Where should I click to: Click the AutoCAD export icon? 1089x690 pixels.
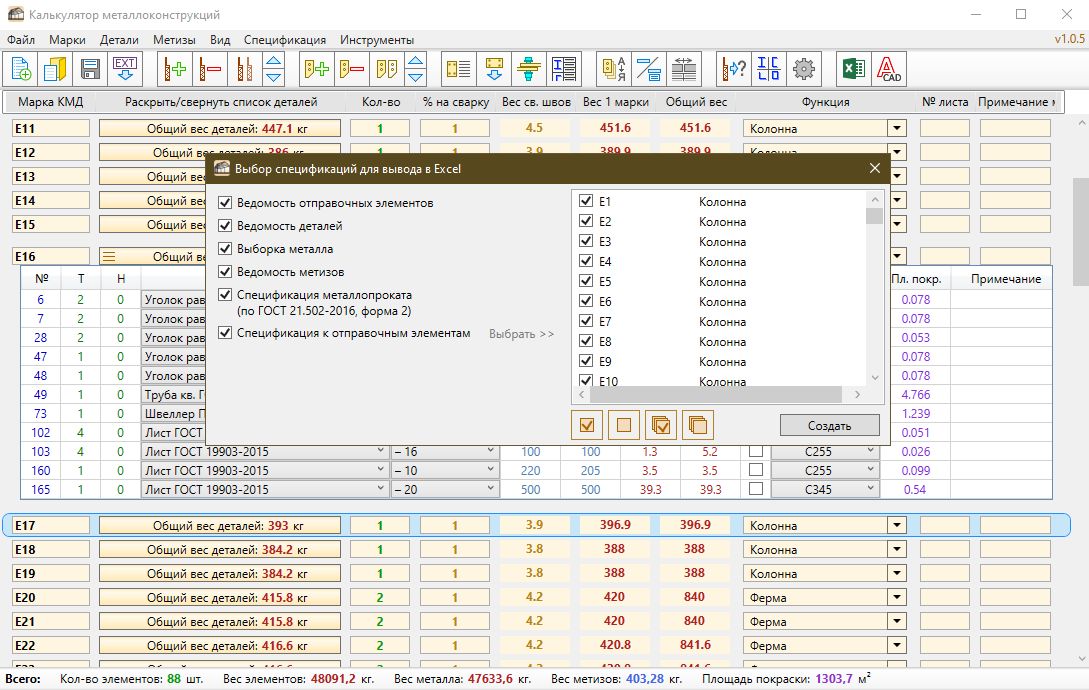point(889,69)
